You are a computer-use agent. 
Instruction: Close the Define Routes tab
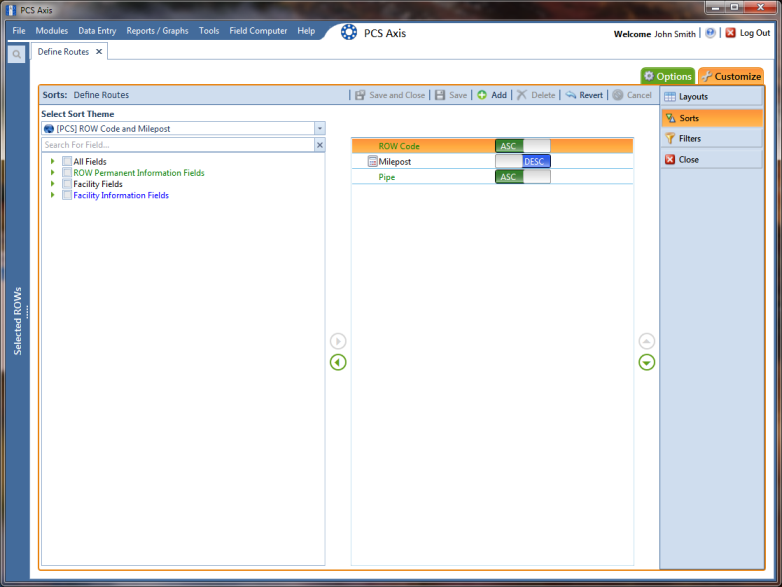click(x=99, y=52)
